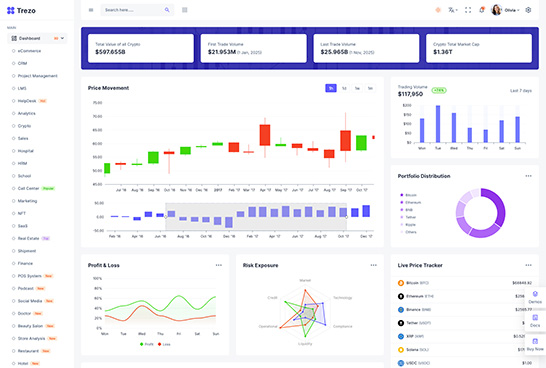This screenshot has width=546, height=368.
Task: Click the Binance coin icon in tracker
Action: coord(401,310)
